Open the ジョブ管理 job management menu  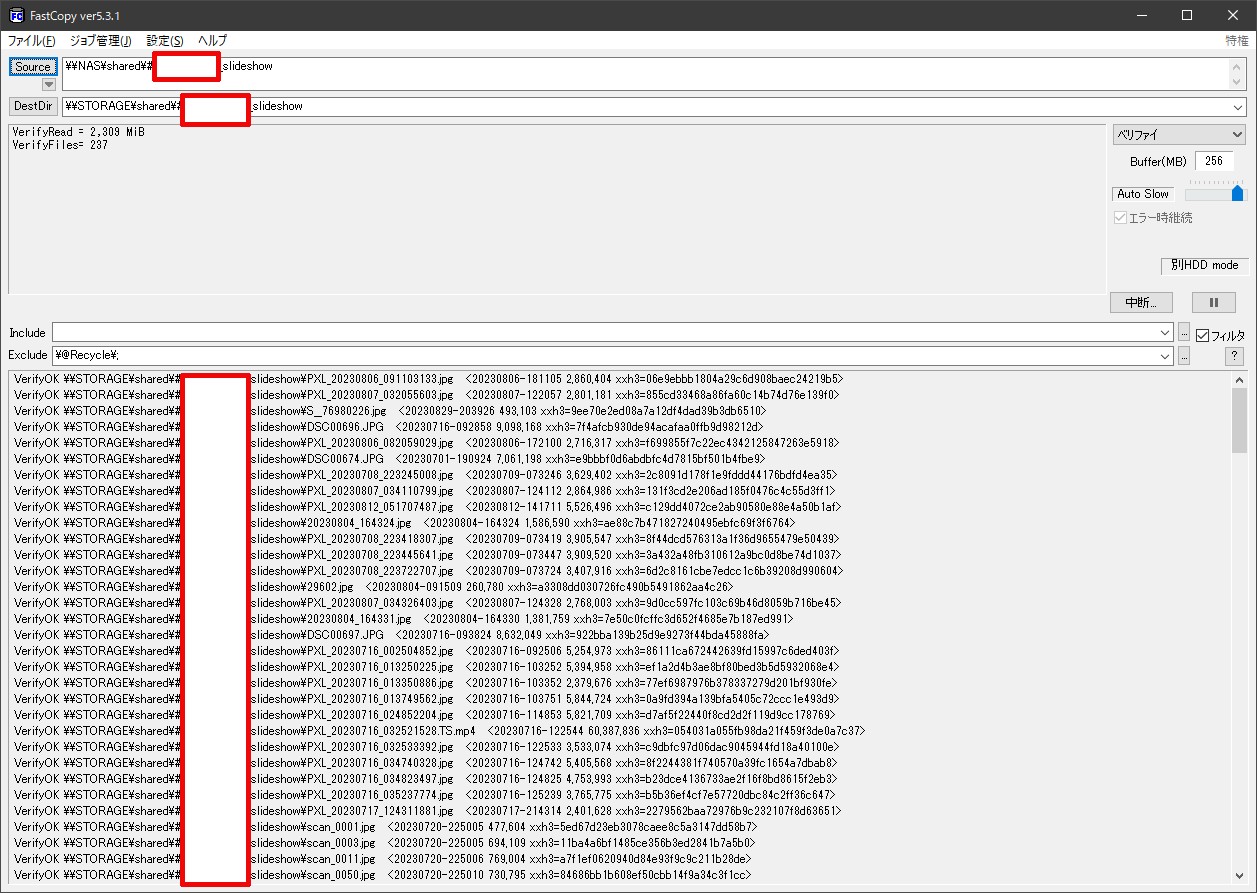[x=101, y=41]
